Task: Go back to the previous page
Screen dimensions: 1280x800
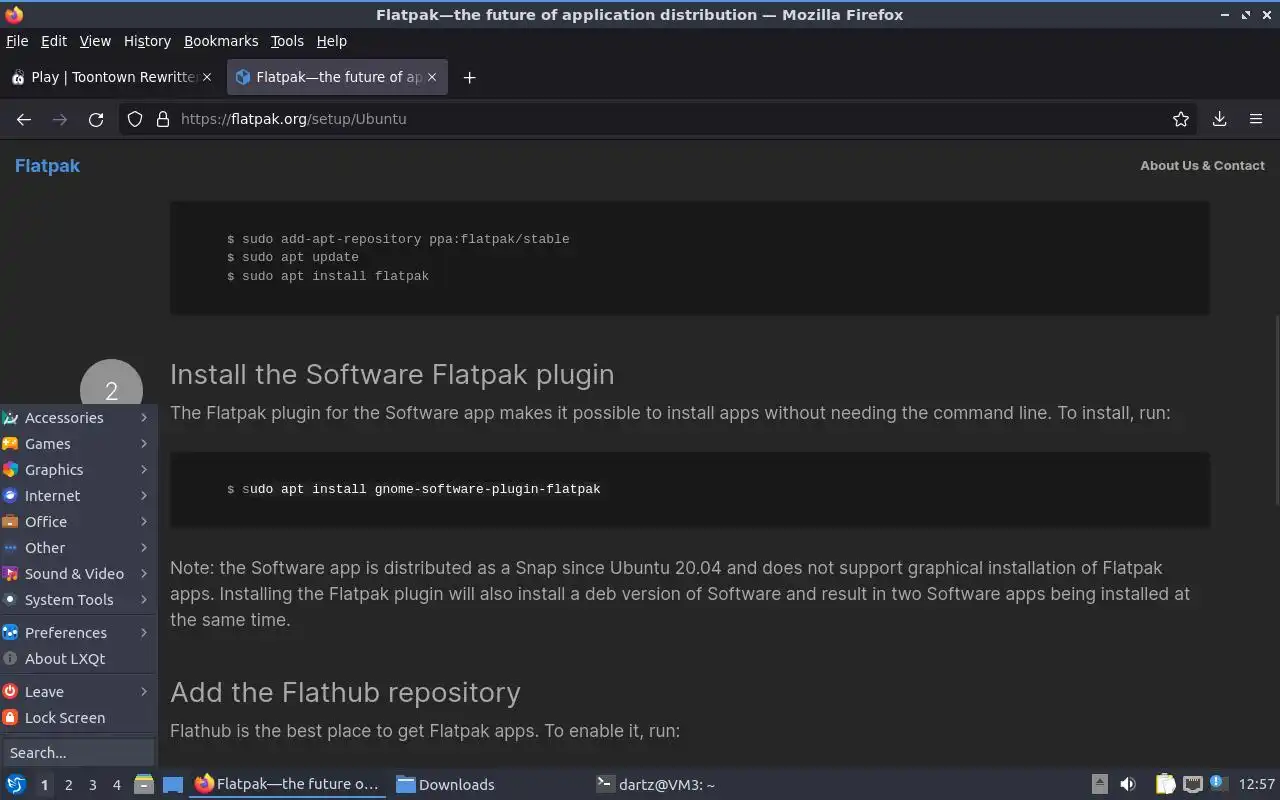Action: (x=24, y=119)
